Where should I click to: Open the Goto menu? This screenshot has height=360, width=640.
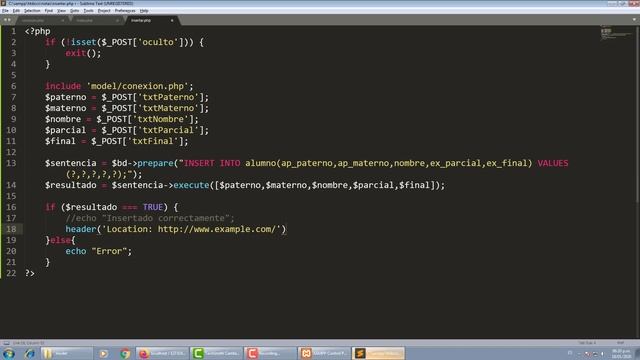point(74,11)
